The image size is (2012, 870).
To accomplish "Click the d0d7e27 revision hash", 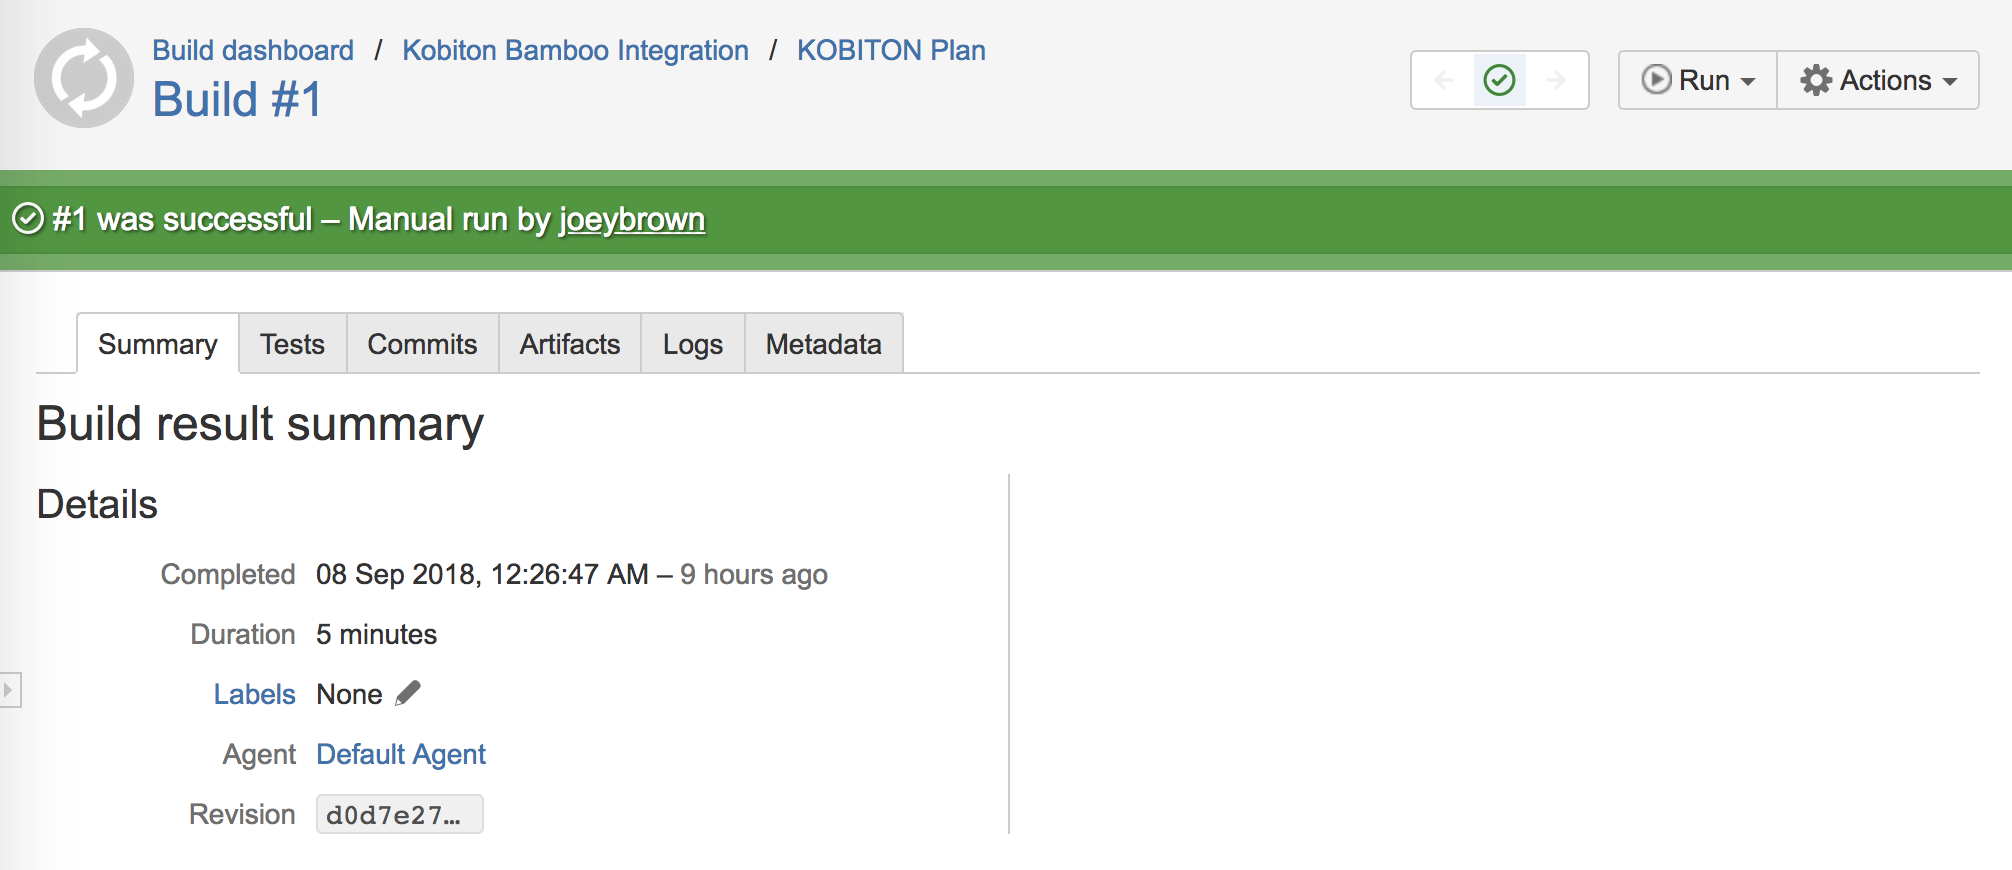I will click(x=398, y=814).
